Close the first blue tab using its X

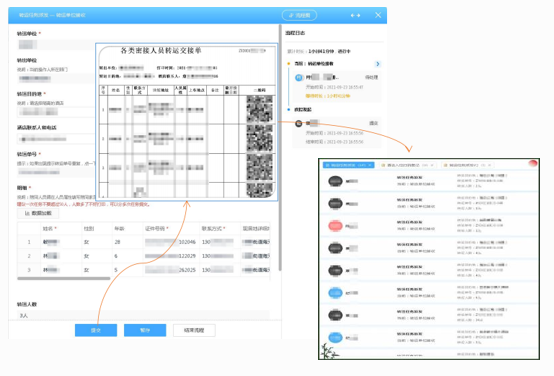370,165
